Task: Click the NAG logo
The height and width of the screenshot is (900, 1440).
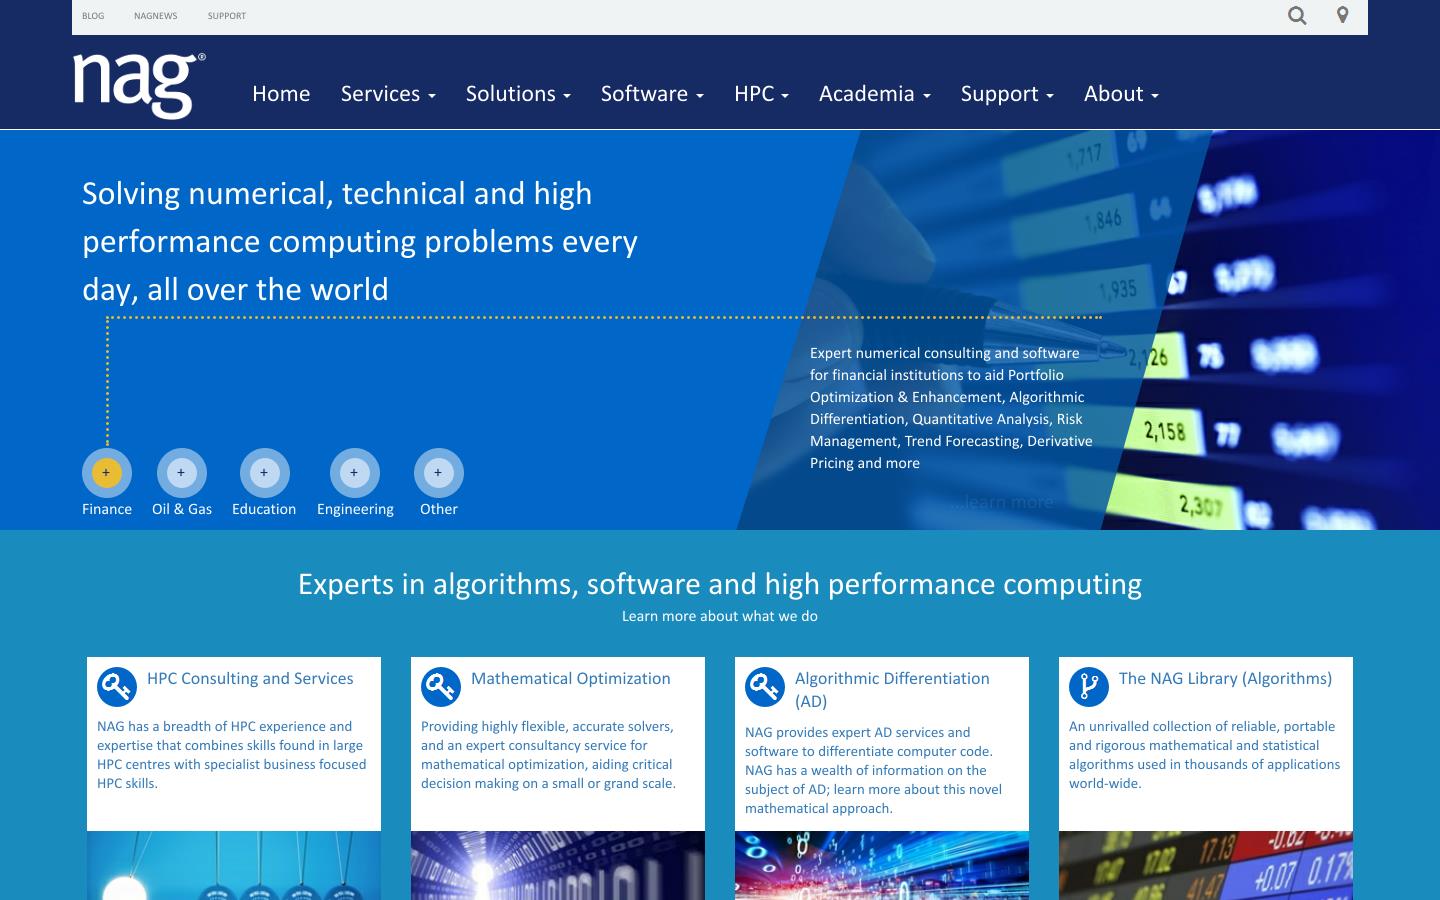Action: 139,85
